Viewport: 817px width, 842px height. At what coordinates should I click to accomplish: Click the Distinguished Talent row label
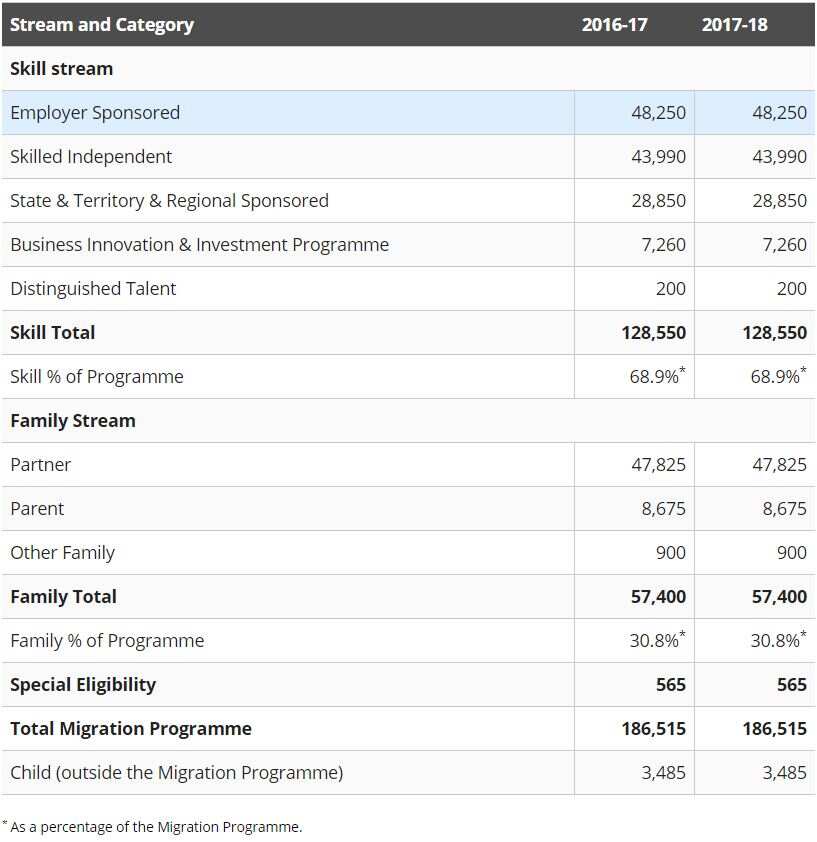coord(93,288)
